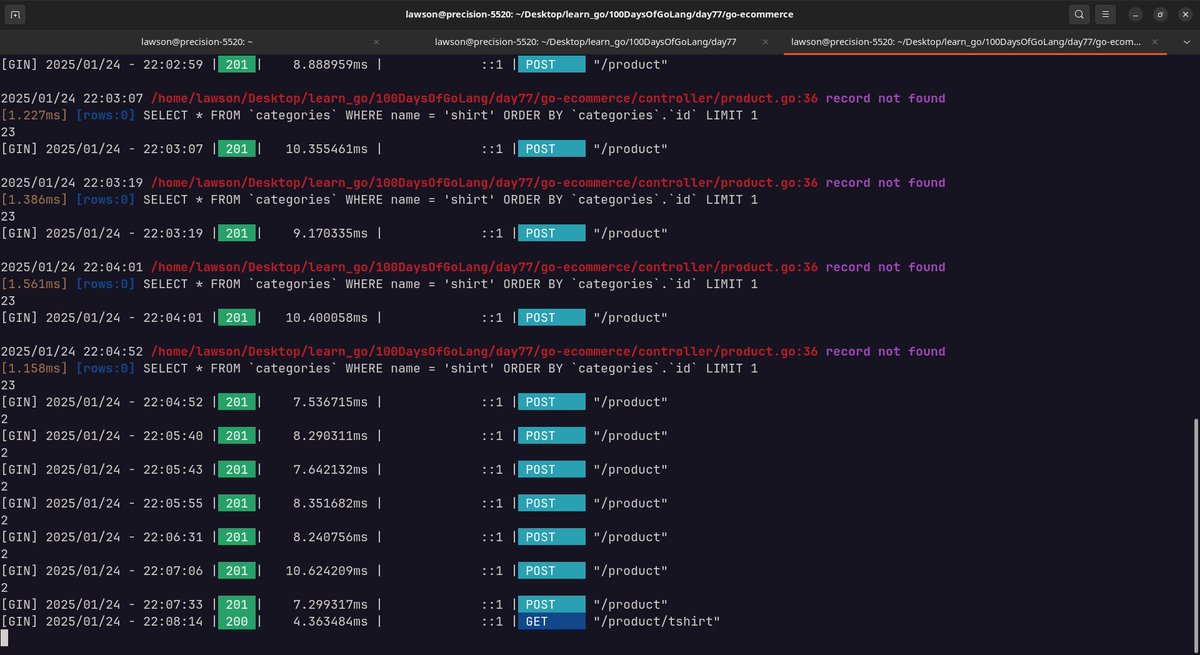Viewport: 1200px width, 655px height.
Task: Click the 201 badge at 22:02:59
Action: (x=236, y=64)
